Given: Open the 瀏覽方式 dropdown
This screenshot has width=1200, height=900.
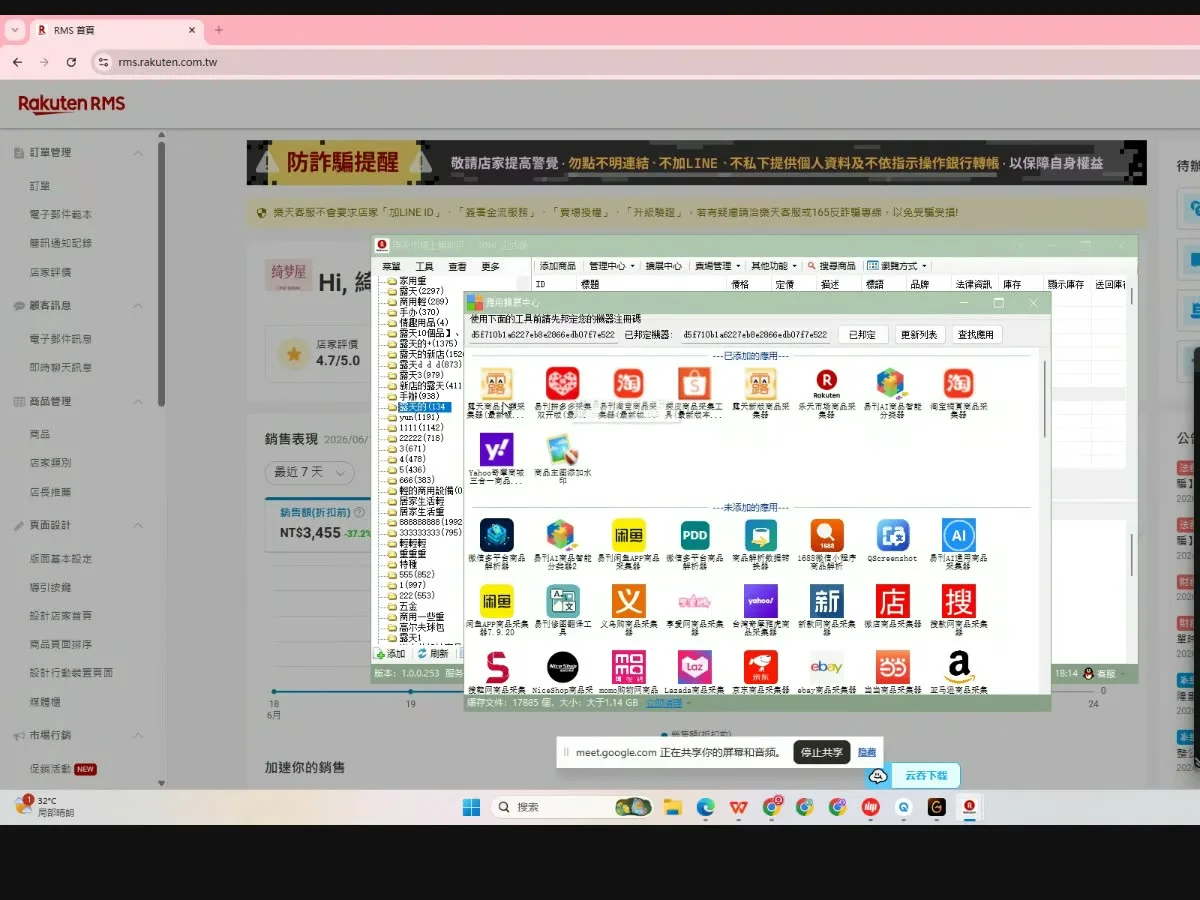Looking at the screenshot, I should tap(898, 266).
